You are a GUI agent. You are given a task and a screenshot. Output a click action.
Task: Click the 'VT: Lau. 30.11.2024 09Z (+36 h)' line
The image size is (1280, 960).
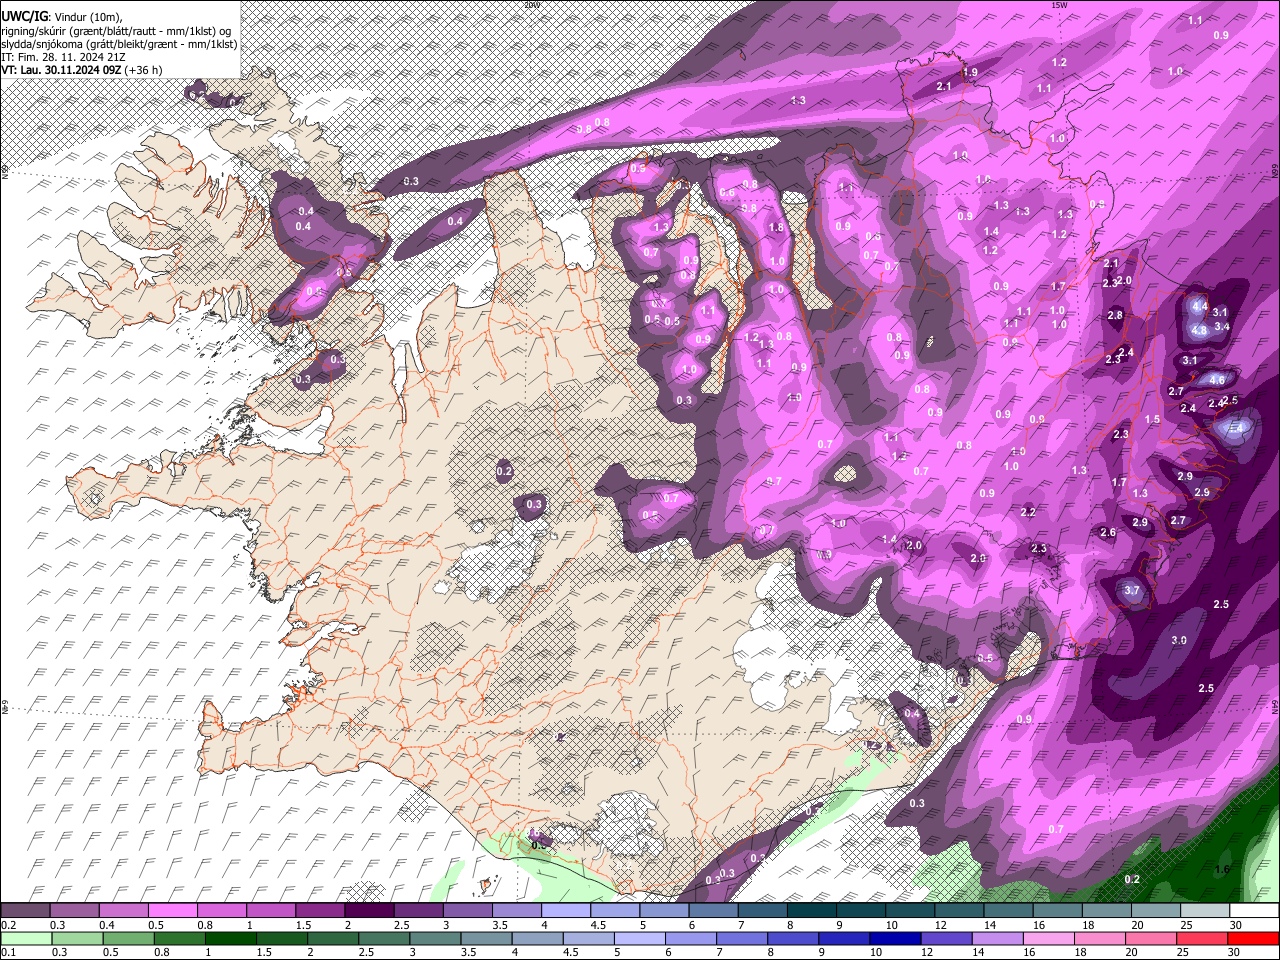point(82,70)
